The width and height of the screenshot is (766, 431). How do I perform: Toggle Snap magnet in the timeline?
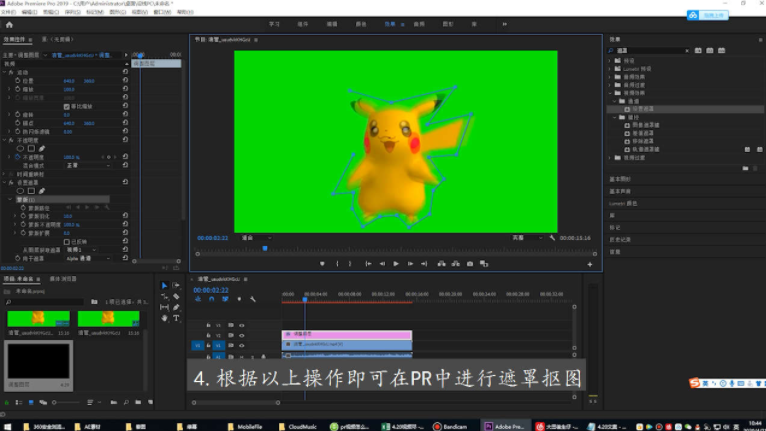point(212,299)
